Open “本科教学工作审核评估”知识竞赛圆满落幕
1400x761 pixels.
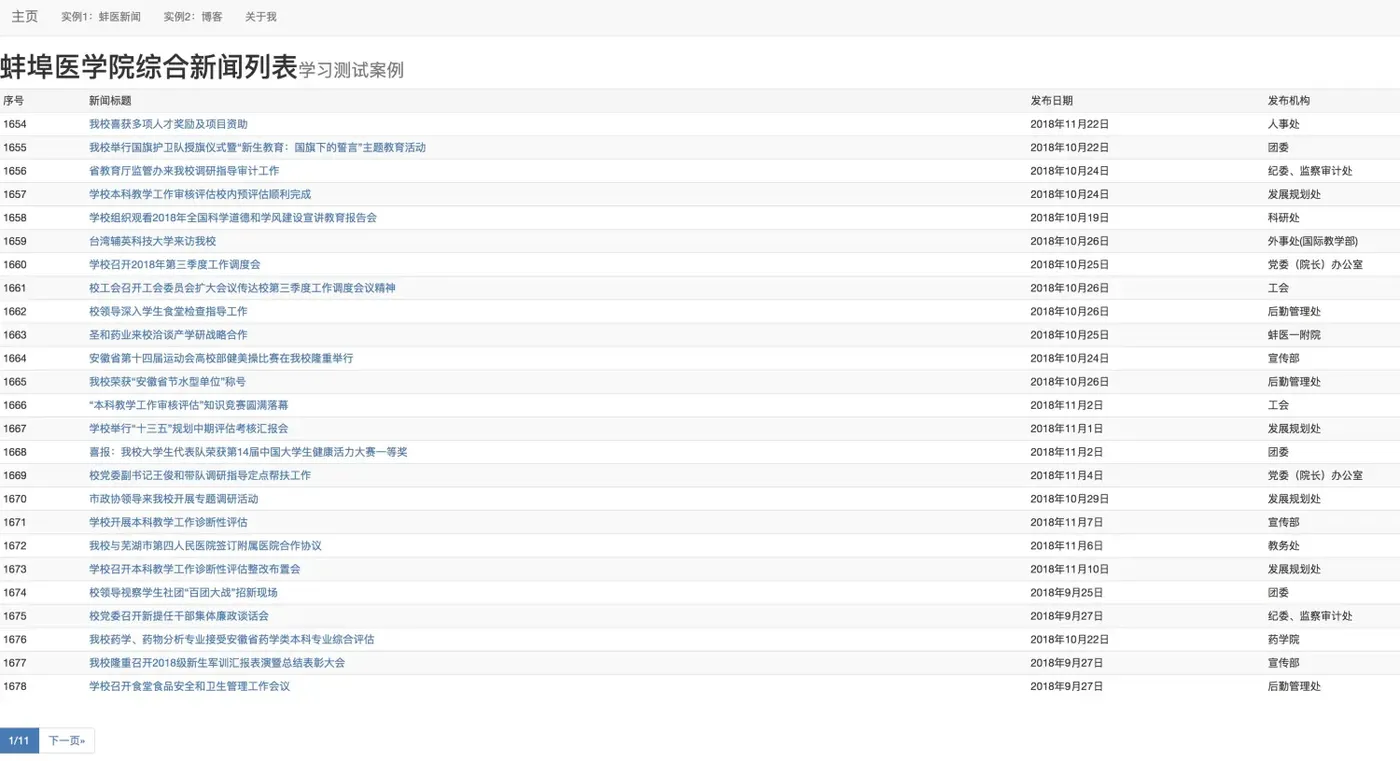point(189,405)
